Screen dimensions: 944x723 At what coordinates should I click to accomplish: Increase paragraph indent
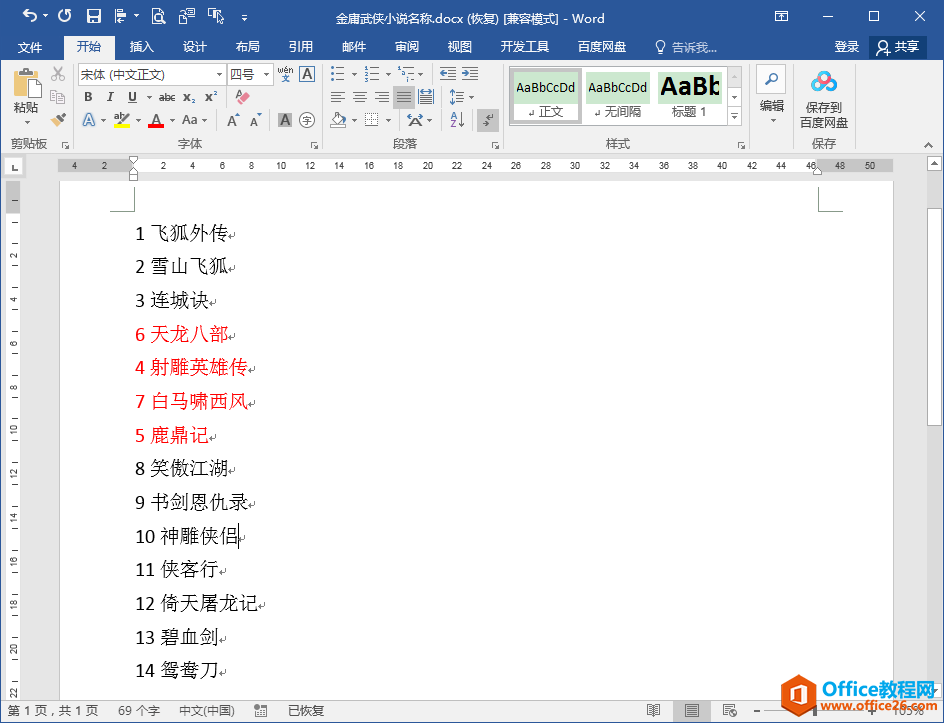470,74
